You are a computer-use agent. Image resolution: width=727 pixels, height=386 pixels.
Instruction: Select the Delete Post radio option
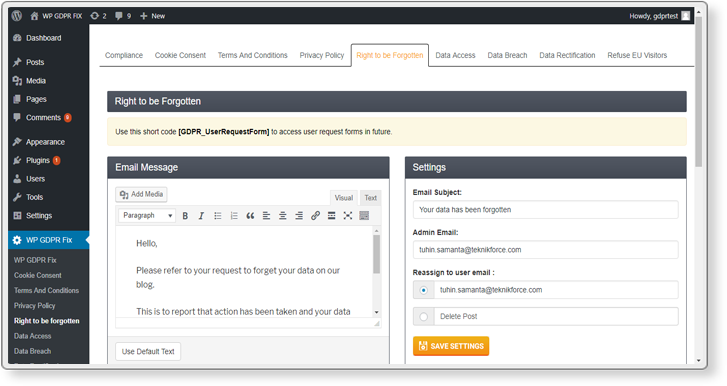[x=423, y=316]
